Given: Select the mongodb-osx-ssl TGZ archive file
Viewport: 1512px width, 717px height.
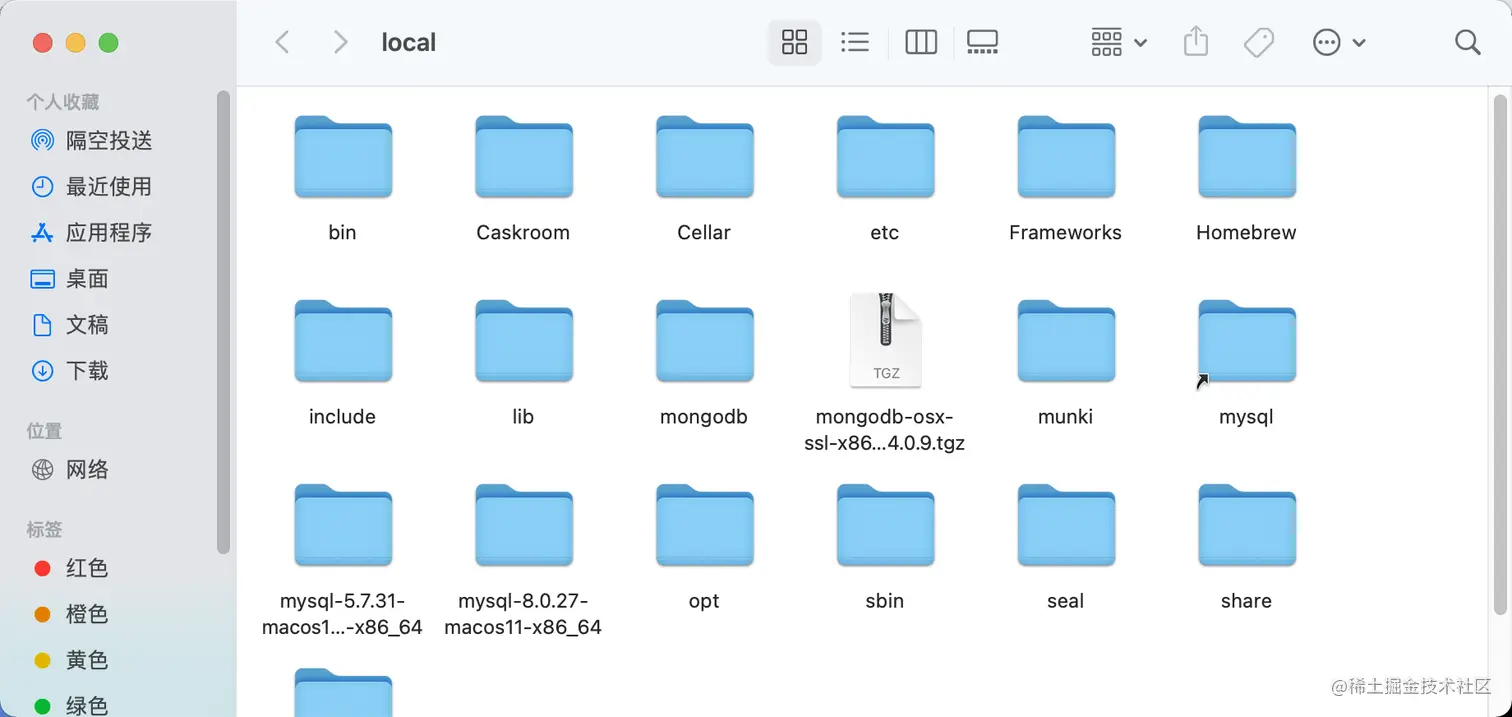Looking at the screenshot, I should point(886,340).
